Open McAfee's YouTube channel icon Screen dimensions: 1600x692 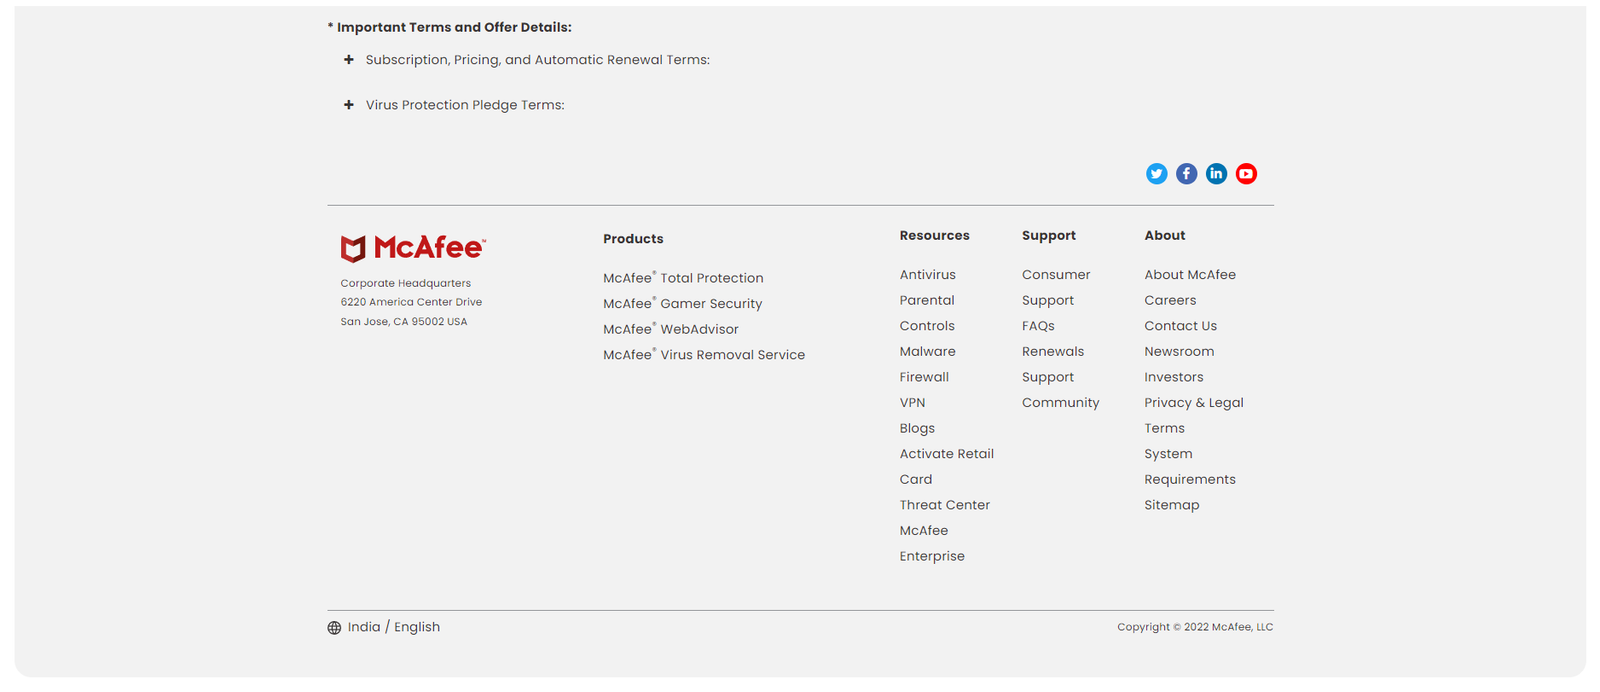tap(1246, 174)
